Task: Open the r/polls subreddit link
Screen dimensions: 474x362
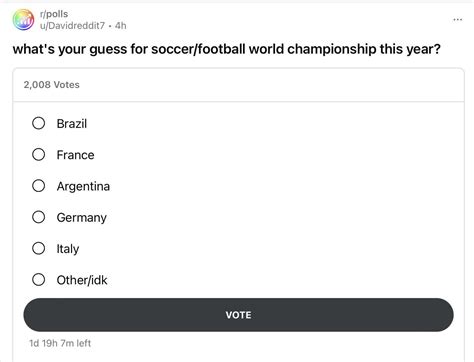Action: pyautogui.click(x=54, y=14)
